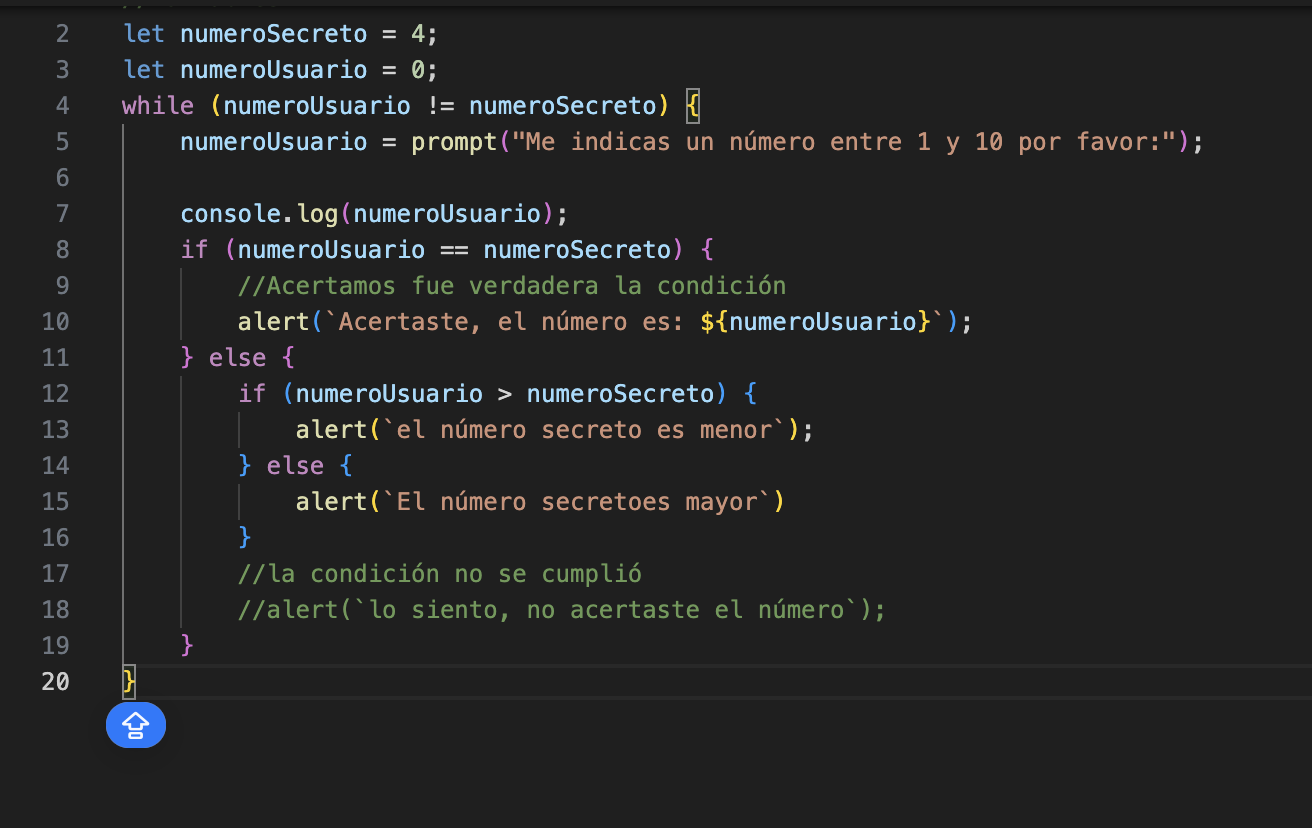1312x828 pixels.
Task: Click string 'el número secreto es menor'
Action: 585,430
